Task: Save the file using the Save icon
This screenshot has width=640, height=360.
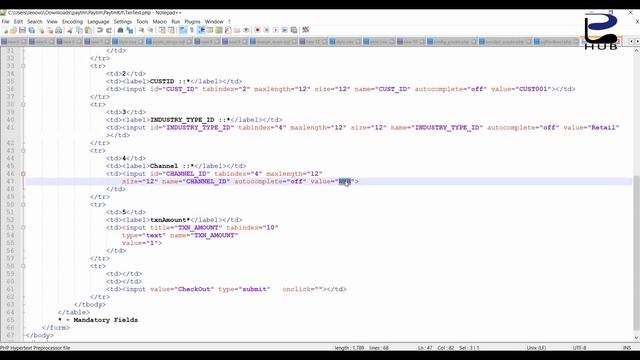Action: (22, 30)
